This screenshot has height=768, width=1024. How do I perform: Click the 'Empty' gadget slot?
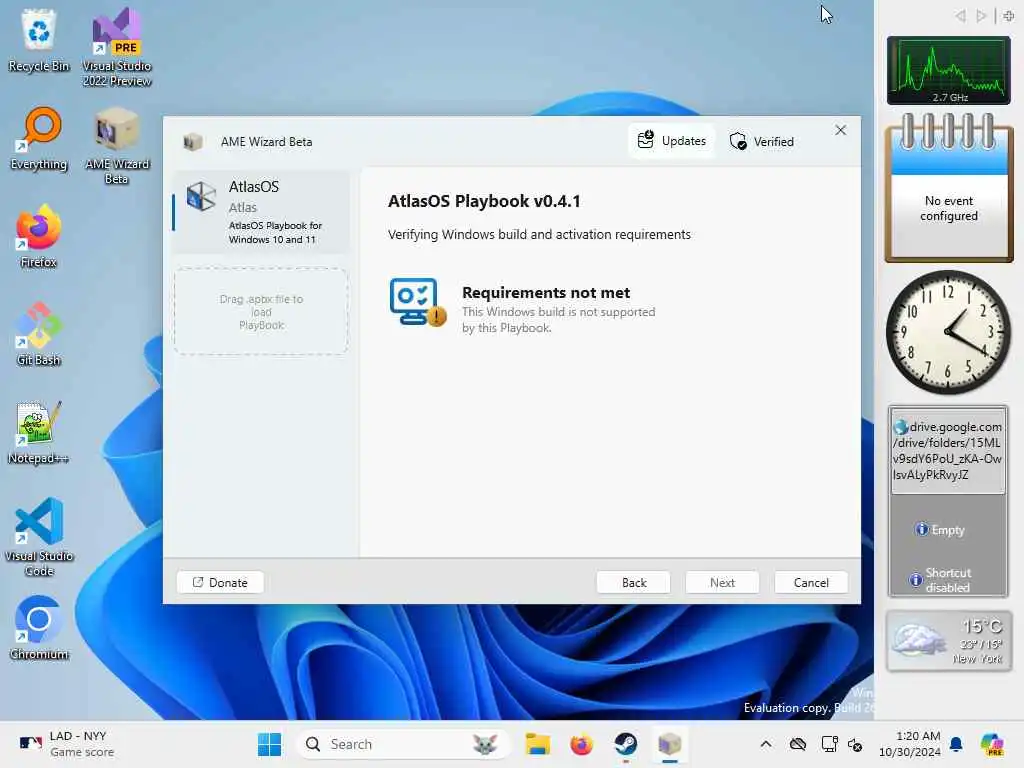point(940,530)
